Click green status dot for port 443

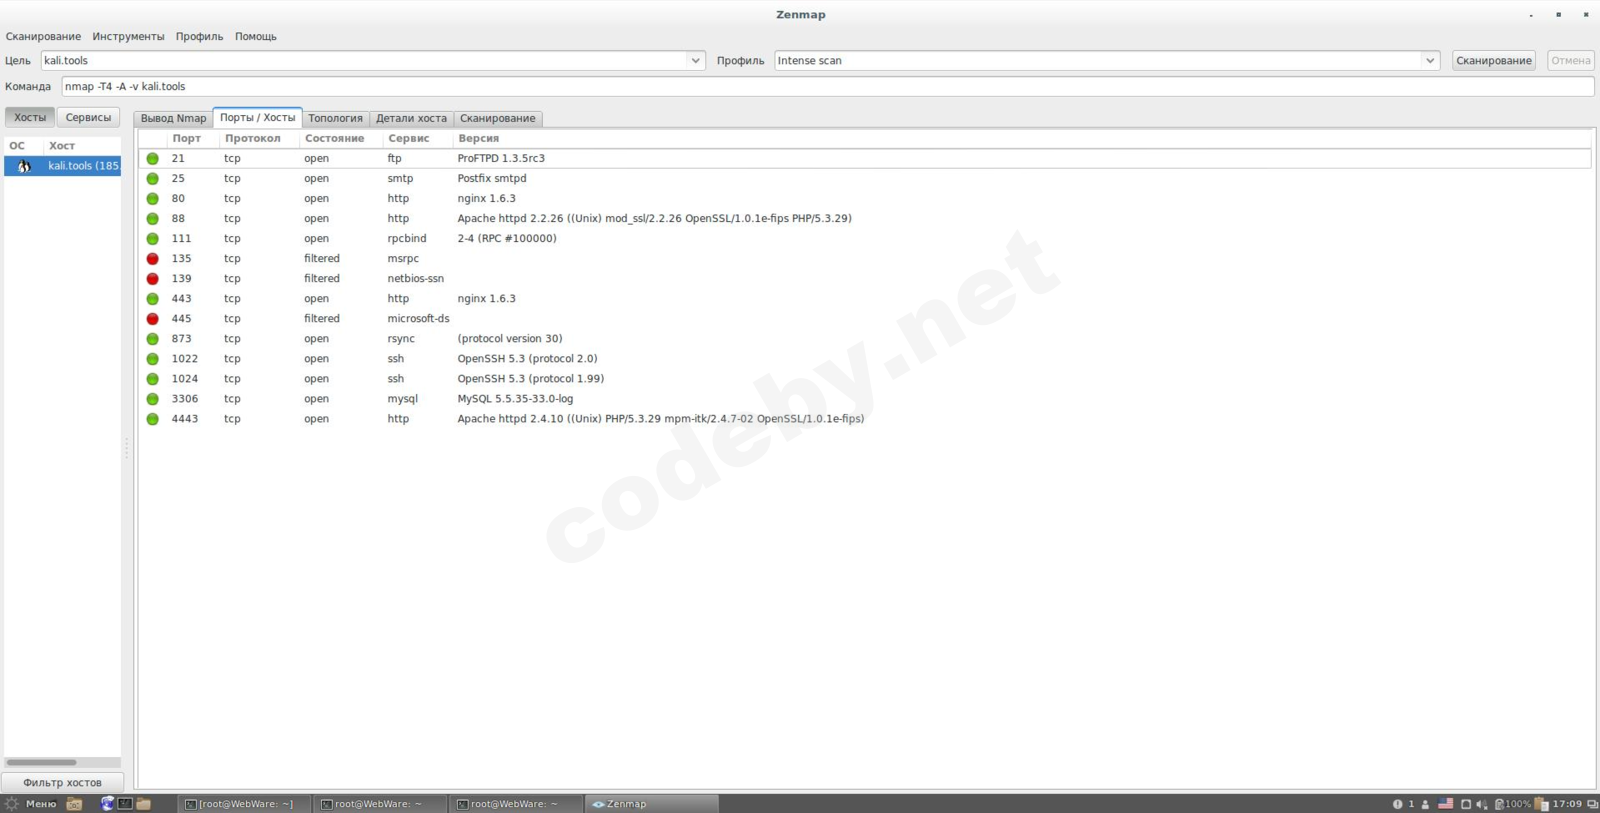pos(152,298)
